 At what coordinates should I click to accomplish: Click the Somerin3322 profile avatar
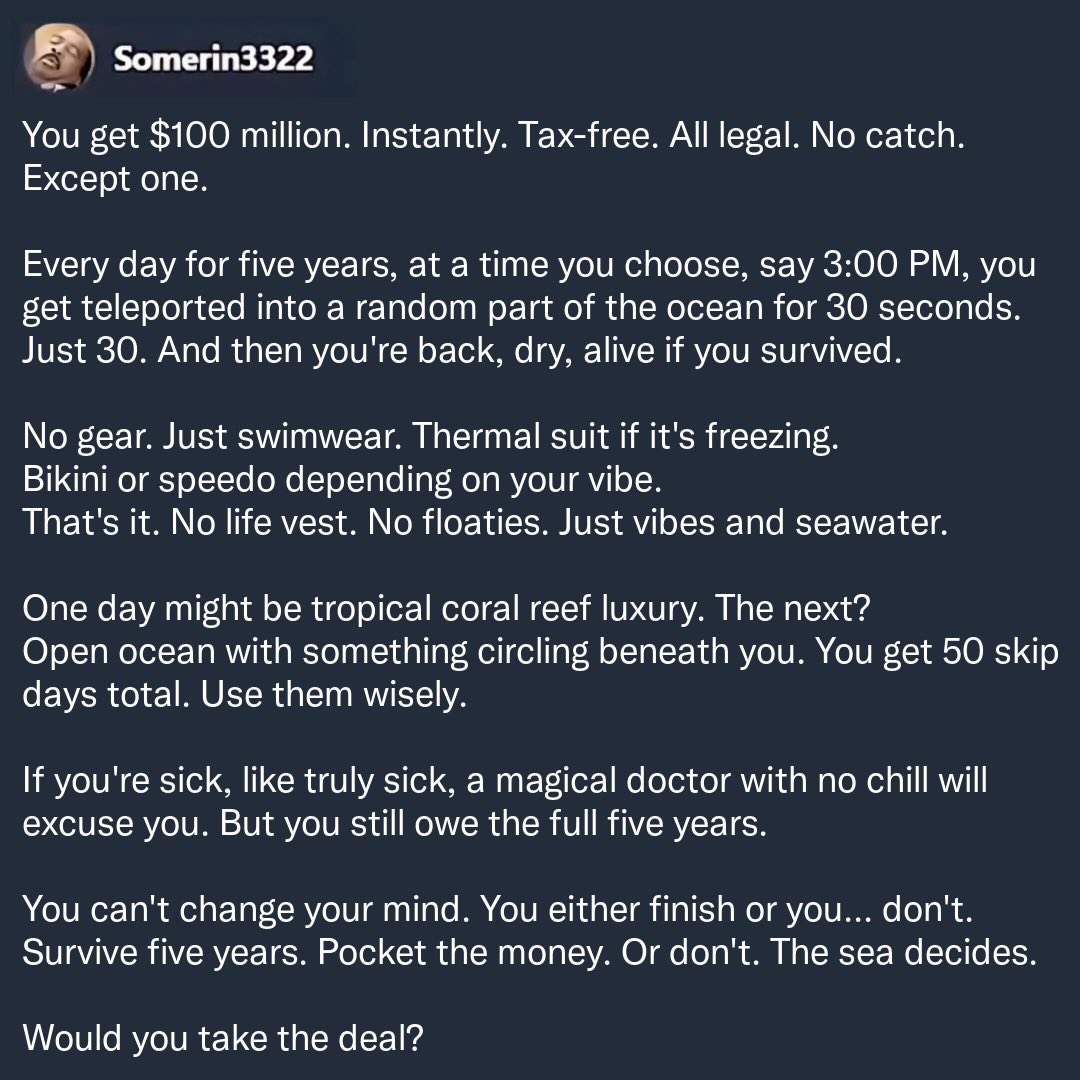point(63,57)
